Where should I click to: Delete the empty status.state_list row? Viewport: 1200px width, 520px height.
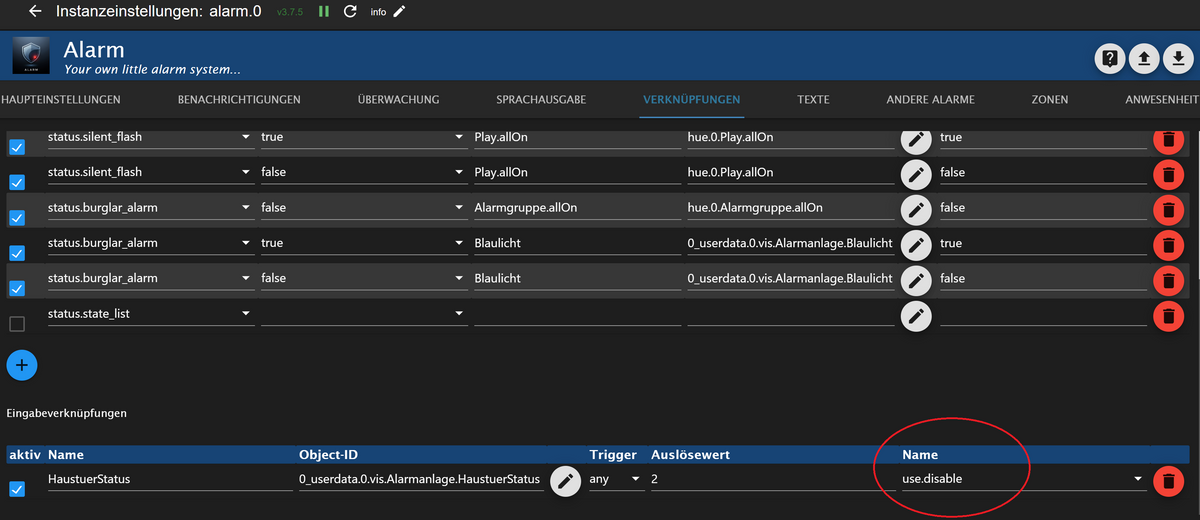(1167, 317)
